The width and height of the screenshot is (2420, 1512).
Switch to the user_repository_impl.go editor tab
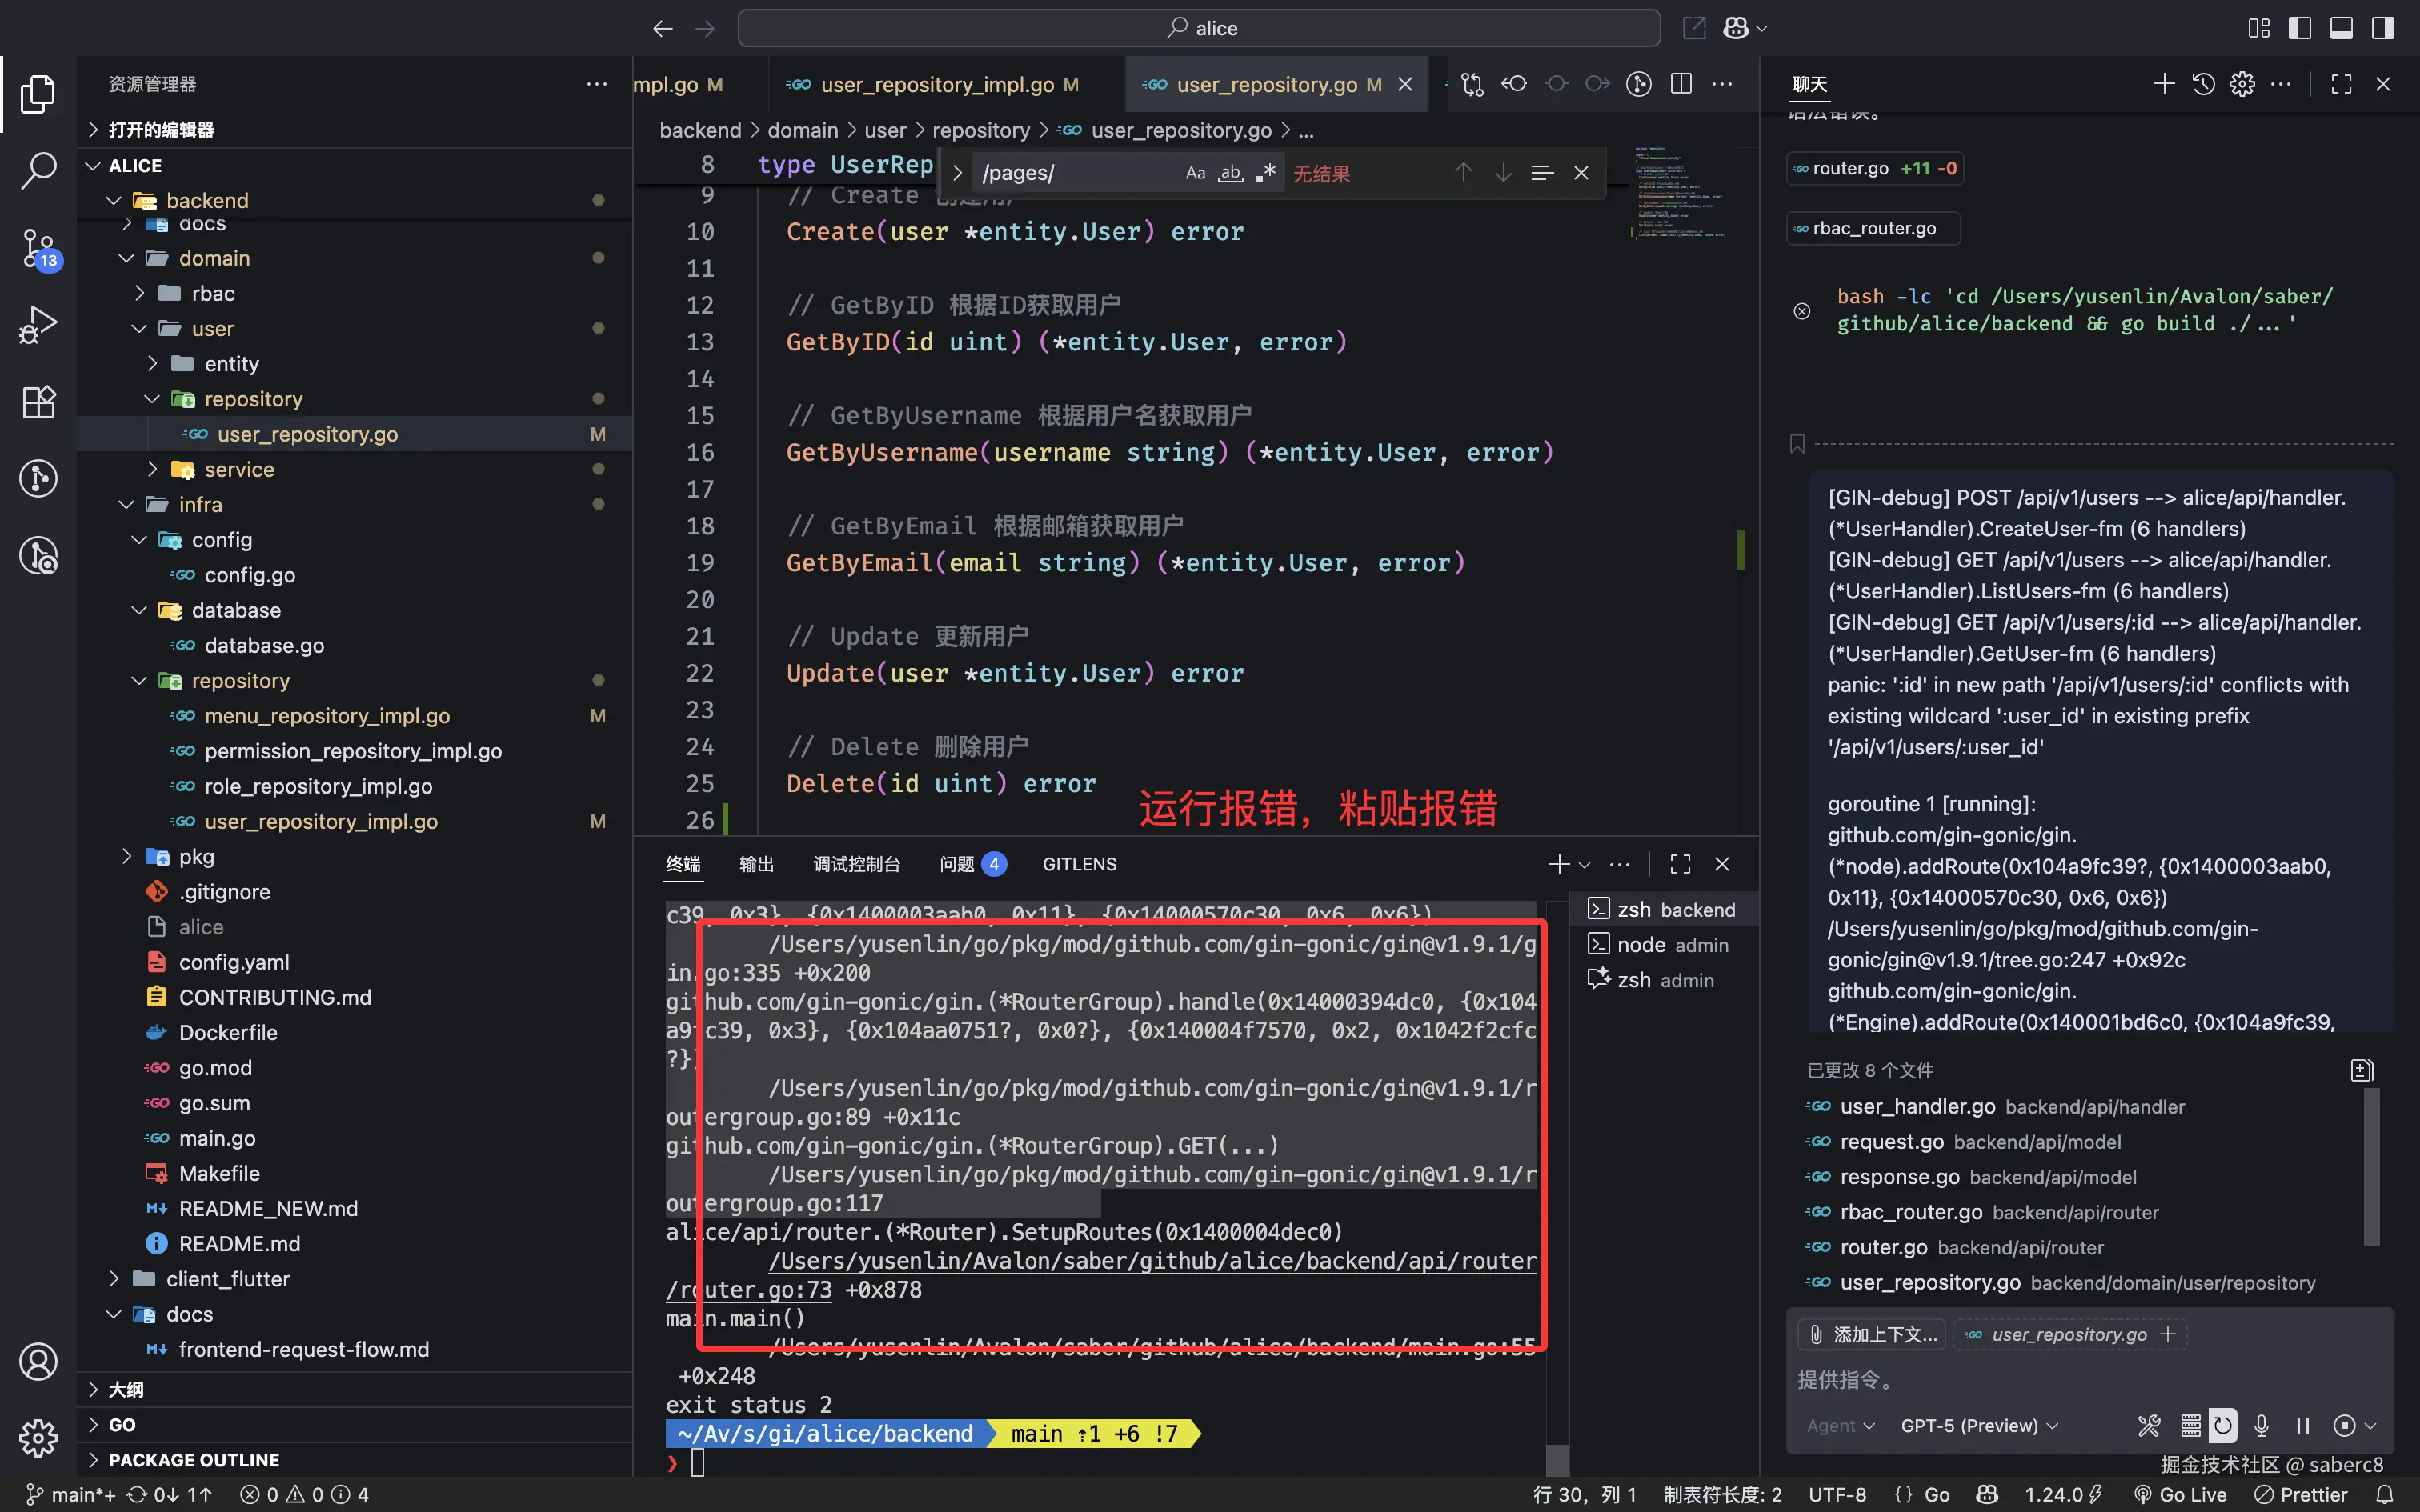click(x=936, y=85)
